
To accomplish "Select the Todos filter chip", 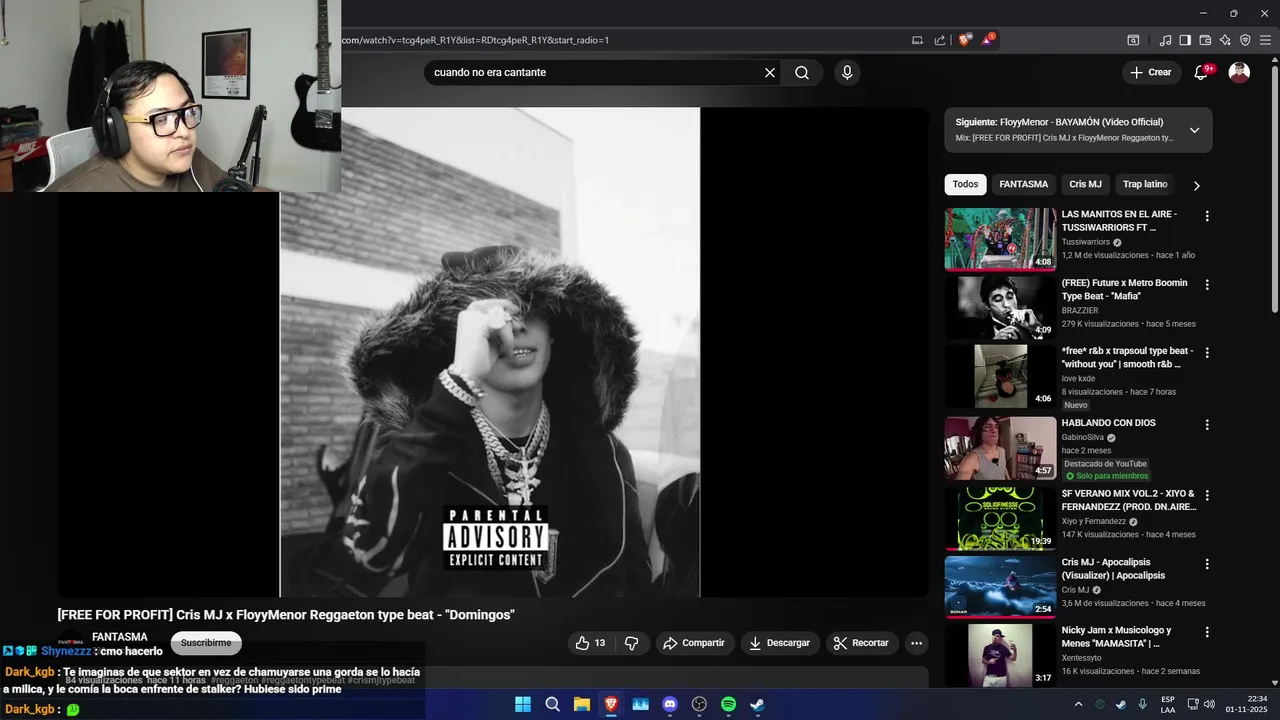I will pos(965,184).
